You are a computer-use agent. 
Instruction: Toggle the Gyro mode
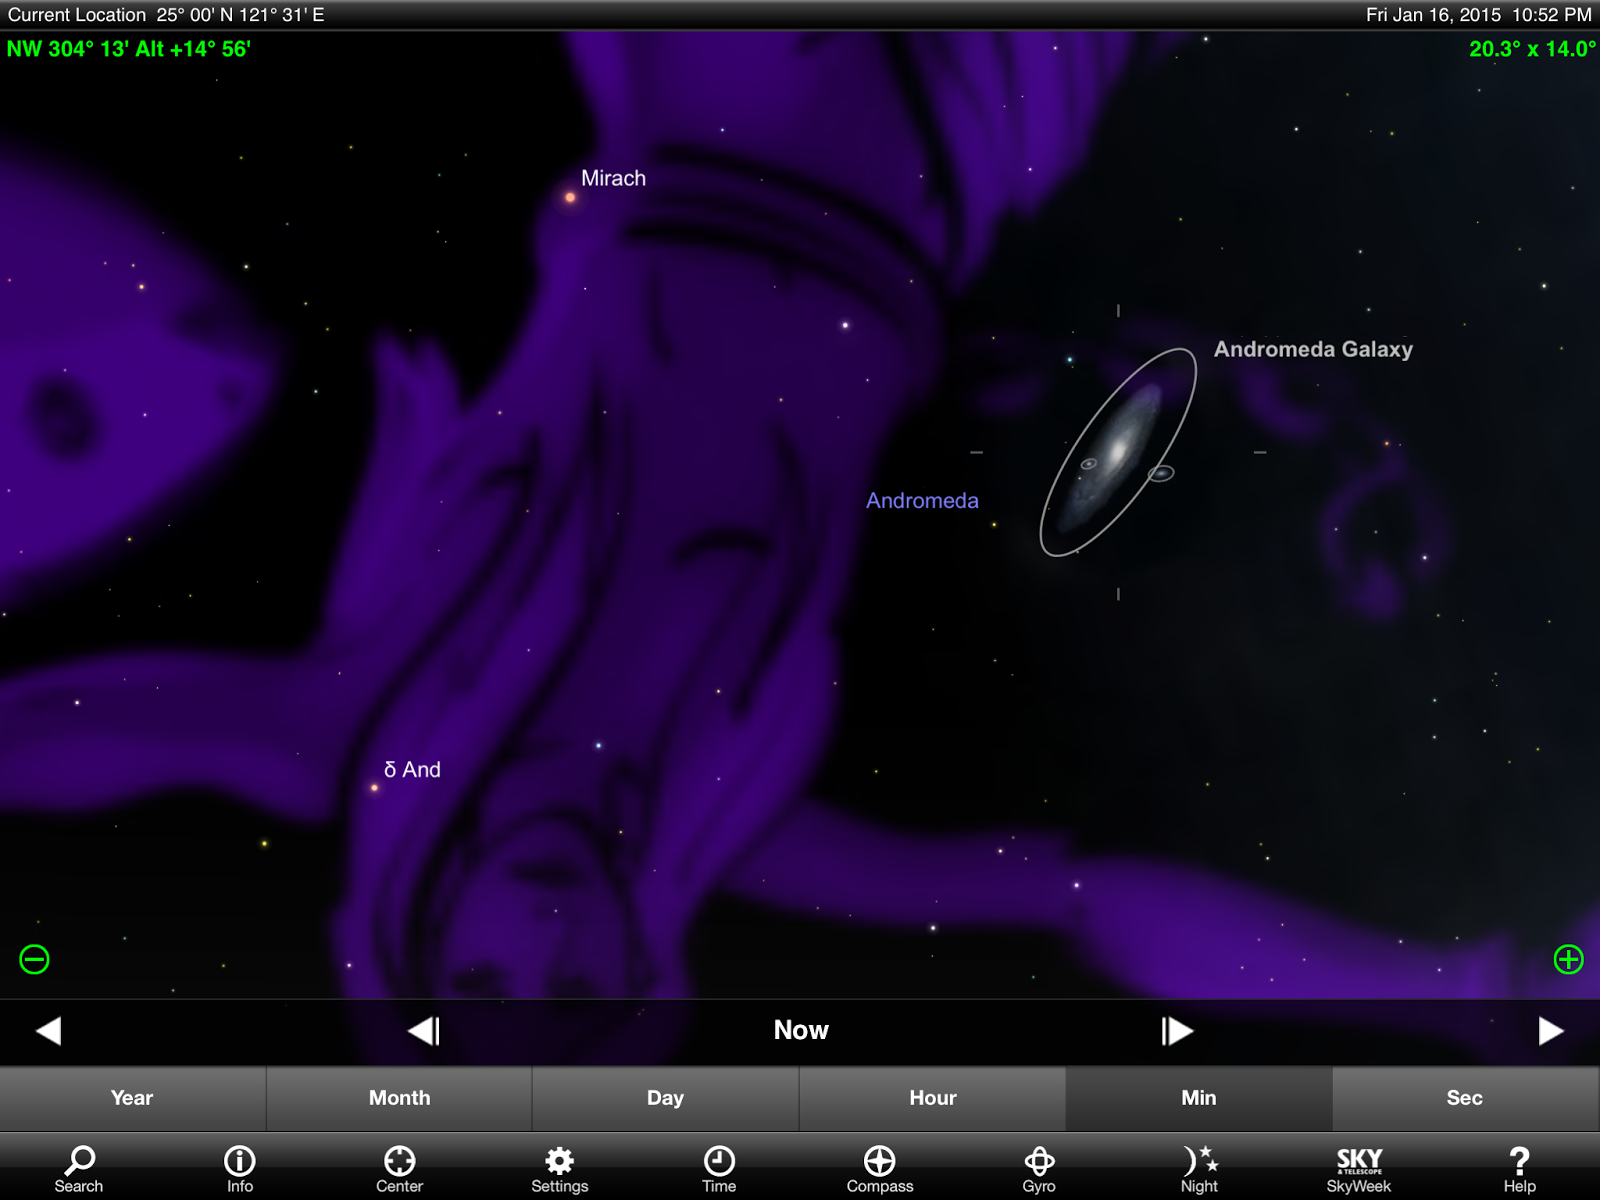(1039, 1169)
